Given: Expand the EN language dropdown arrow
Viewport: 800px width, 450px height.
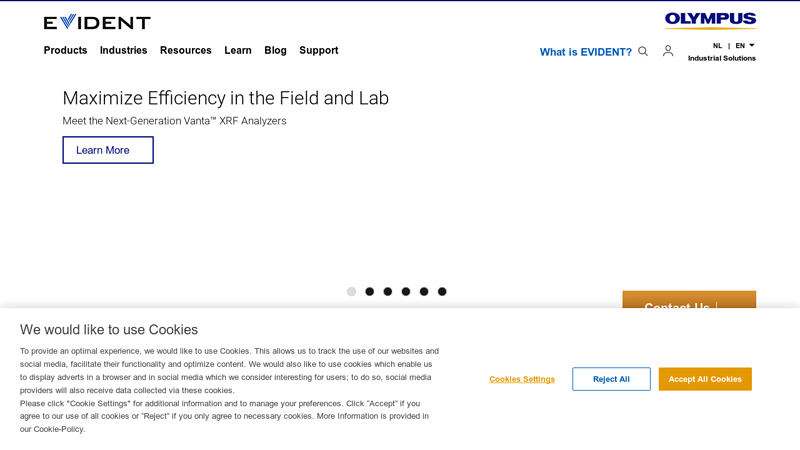Looking at the screenshot, I should click(x=752, y=45).
